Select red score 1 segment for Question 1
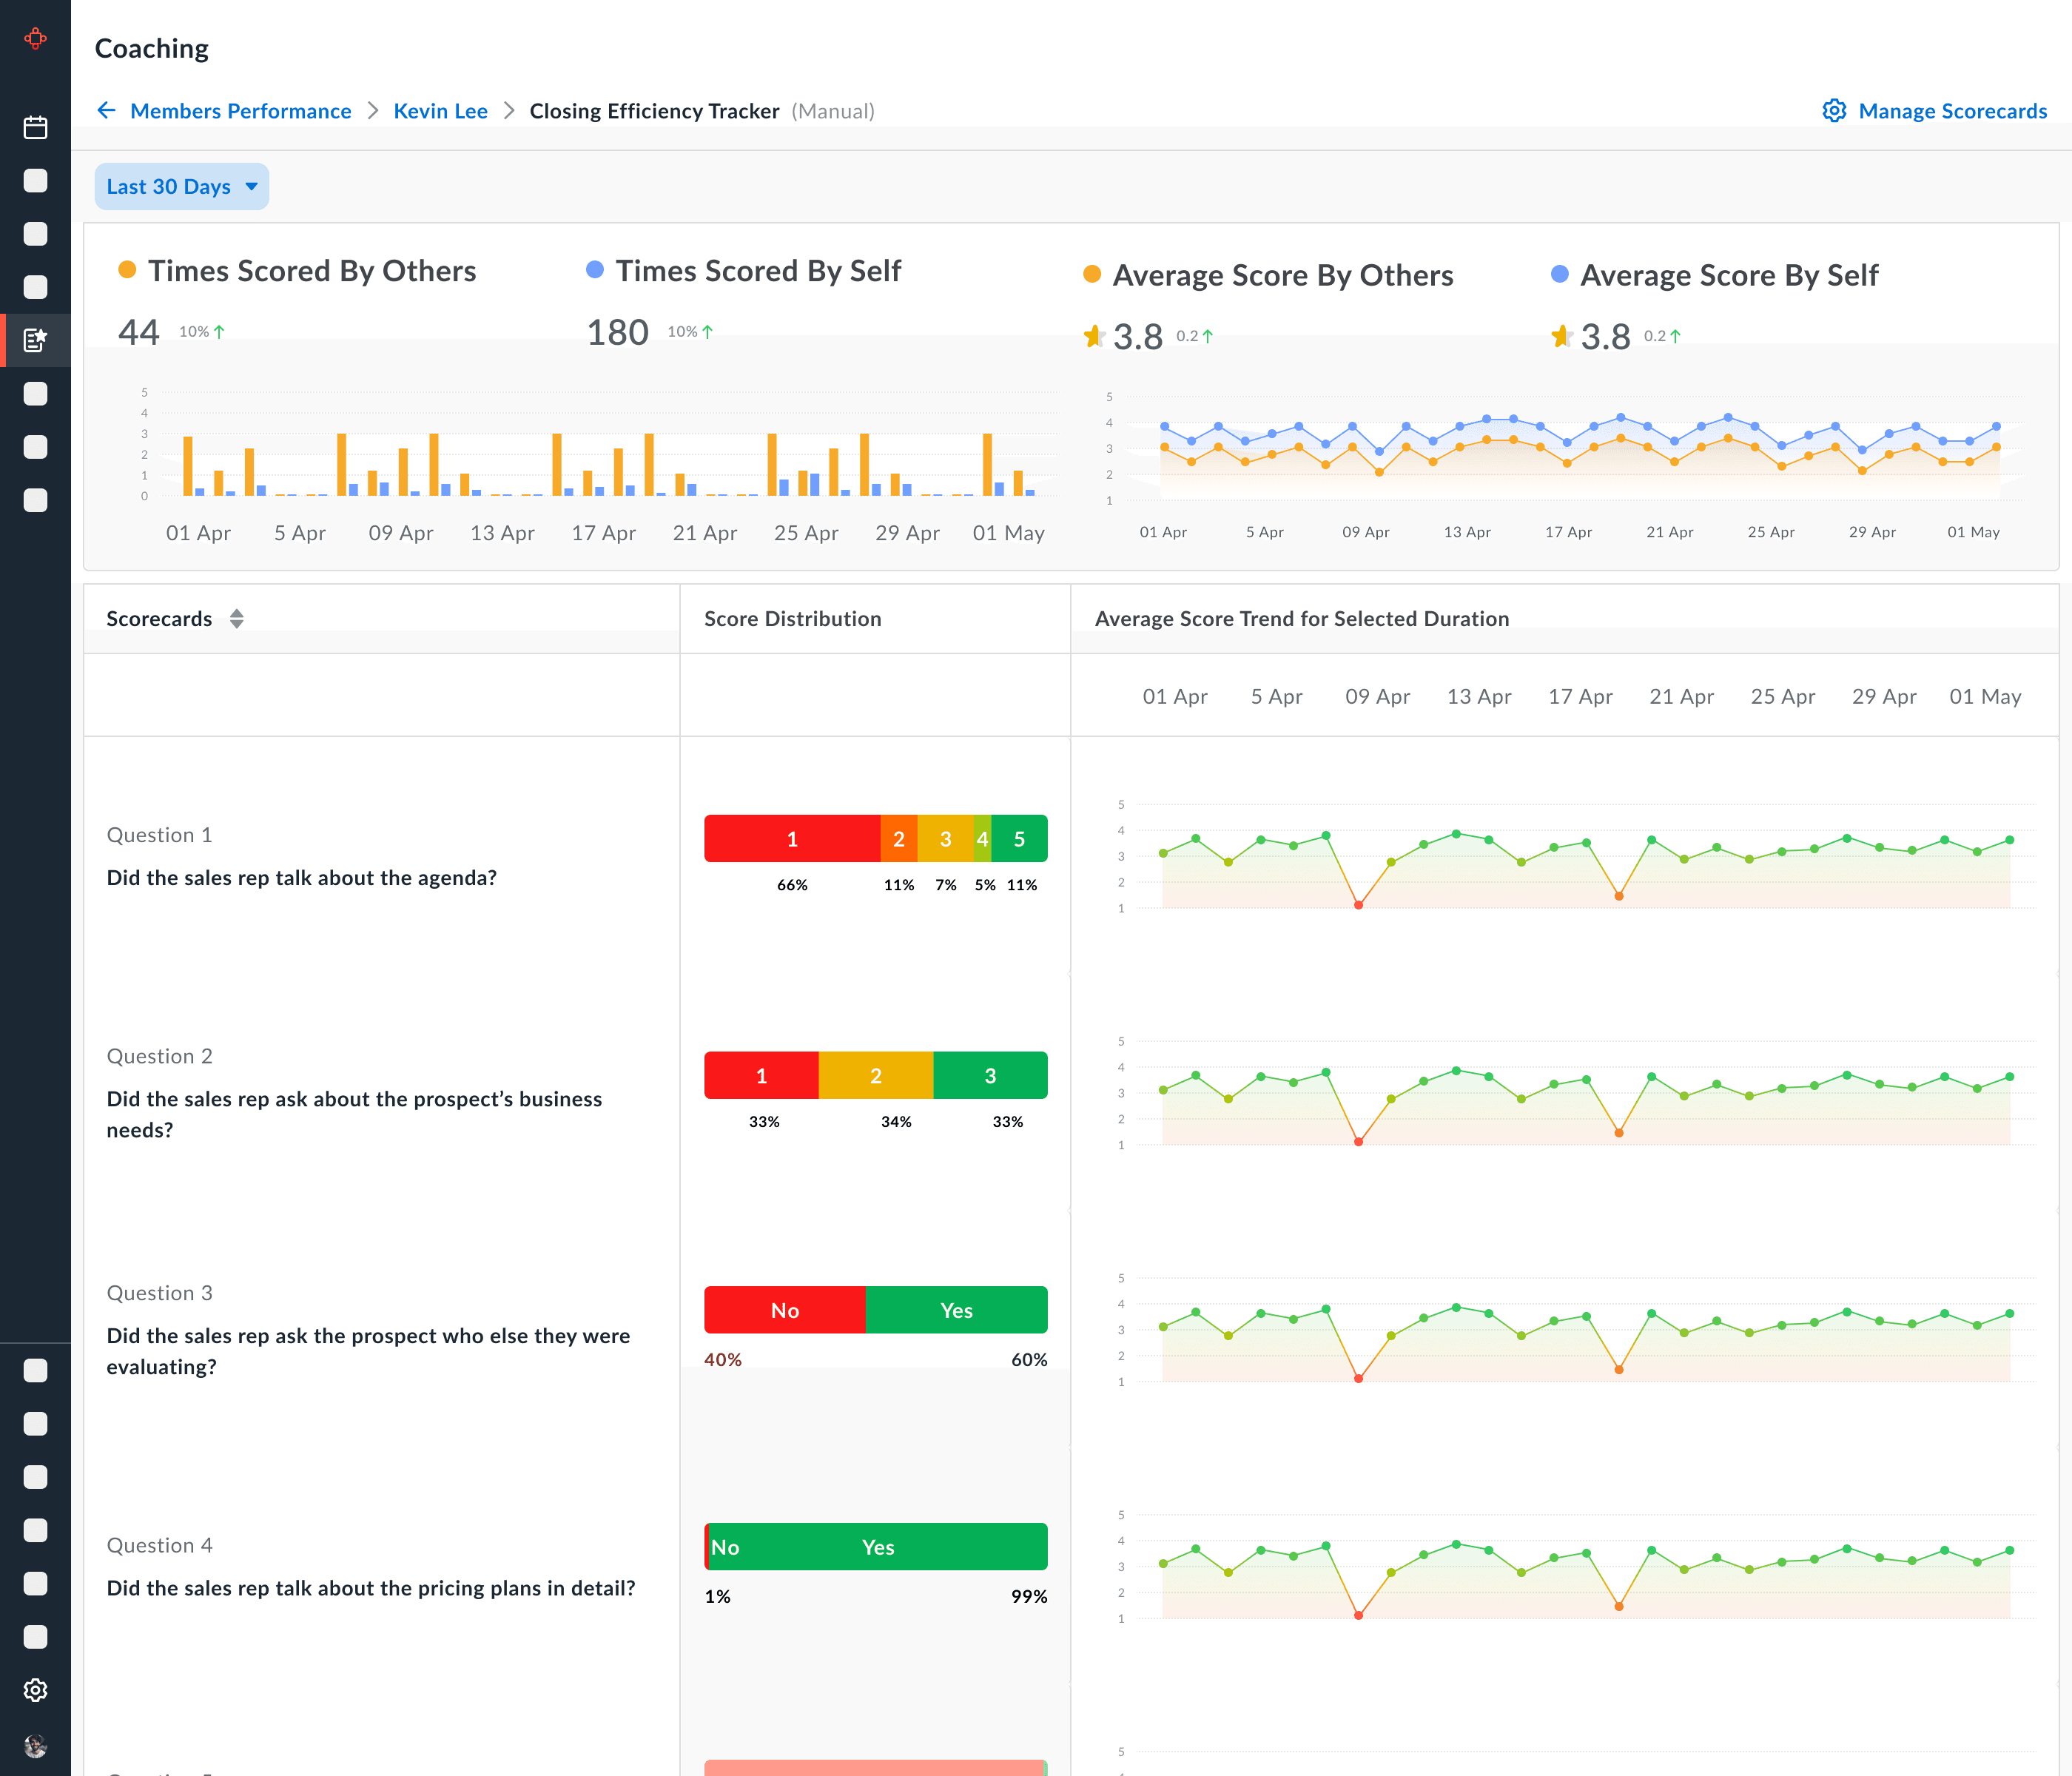Viewport: 2072px width, 1776px height. [791, 839]
